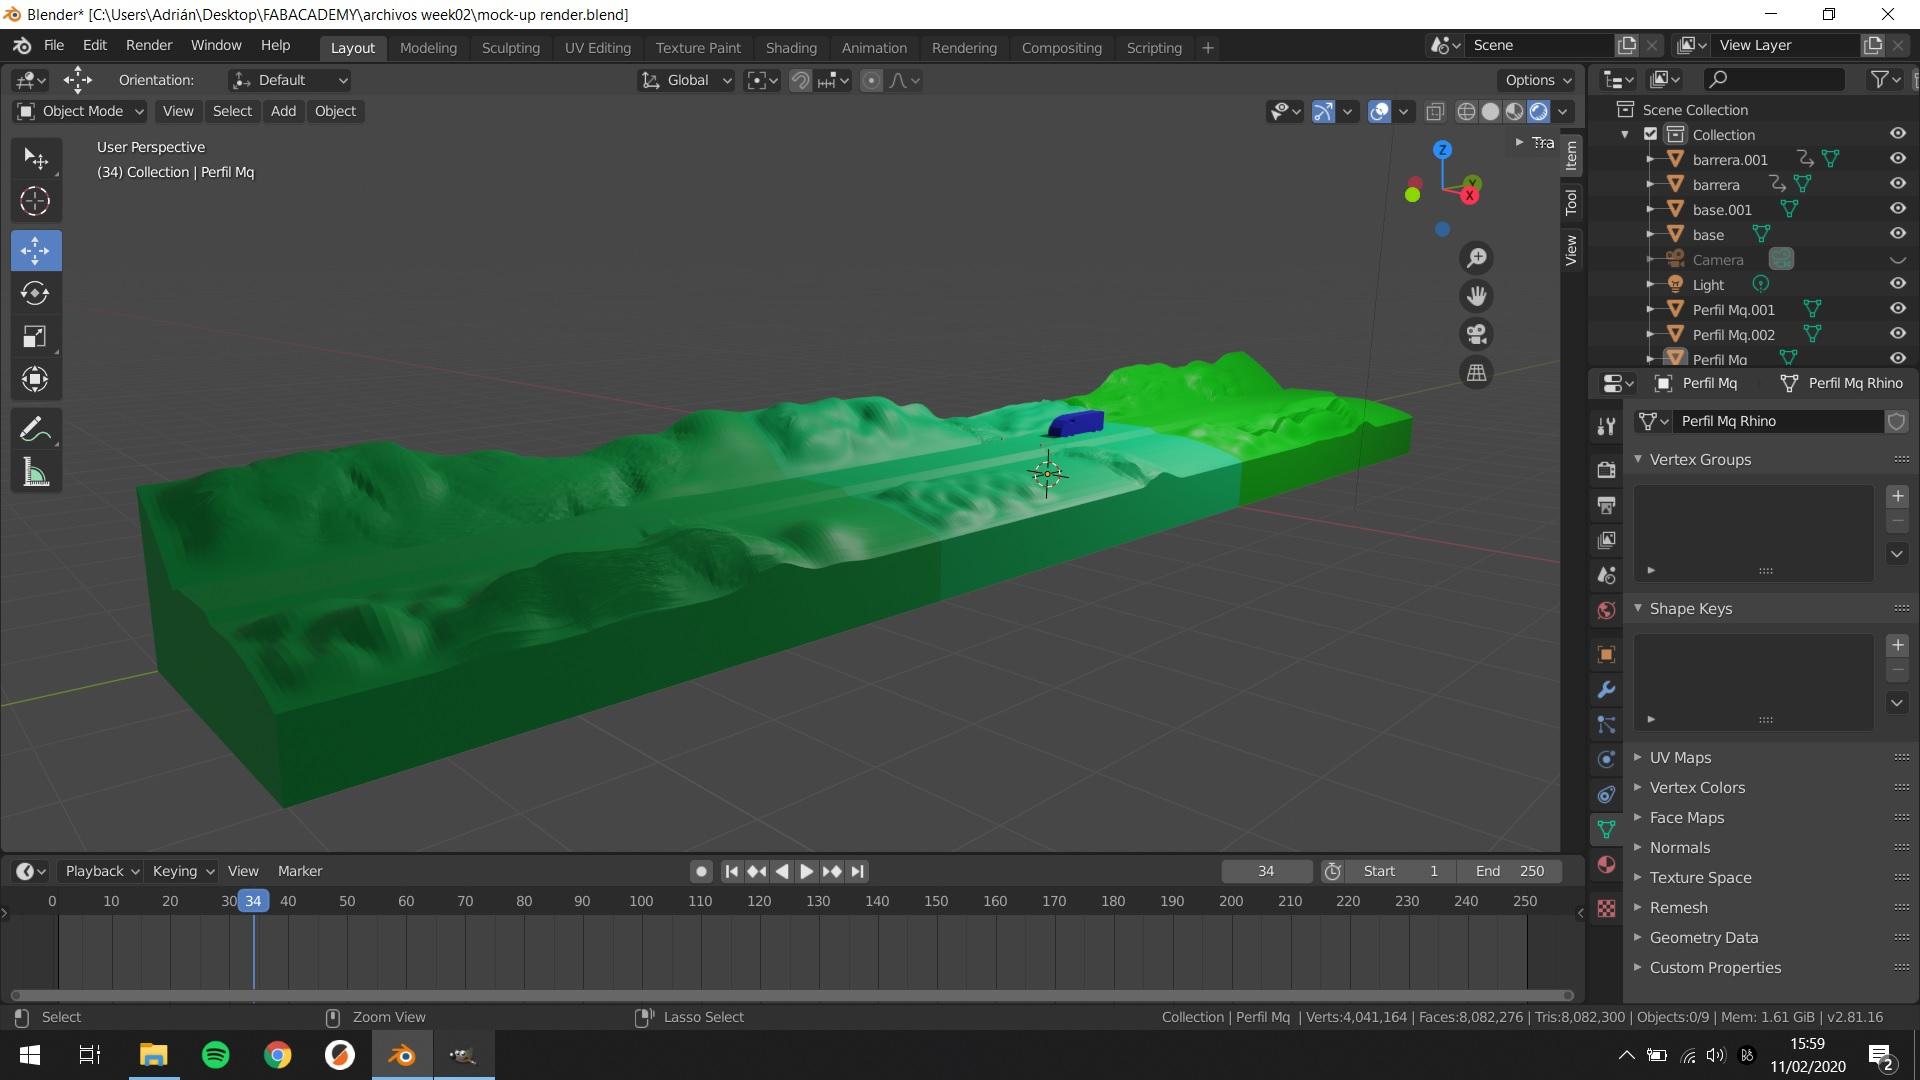Hide base.001 object in outliner
Image resolution: width=1920 pixels, height=1080 pixels.
pos(1897,209)
